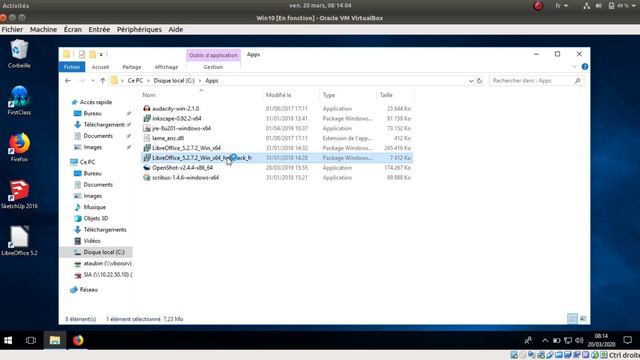Open the Accueil ribbon tab
Viewport: 640px width, 360px height.
click(x=100, y=67)
